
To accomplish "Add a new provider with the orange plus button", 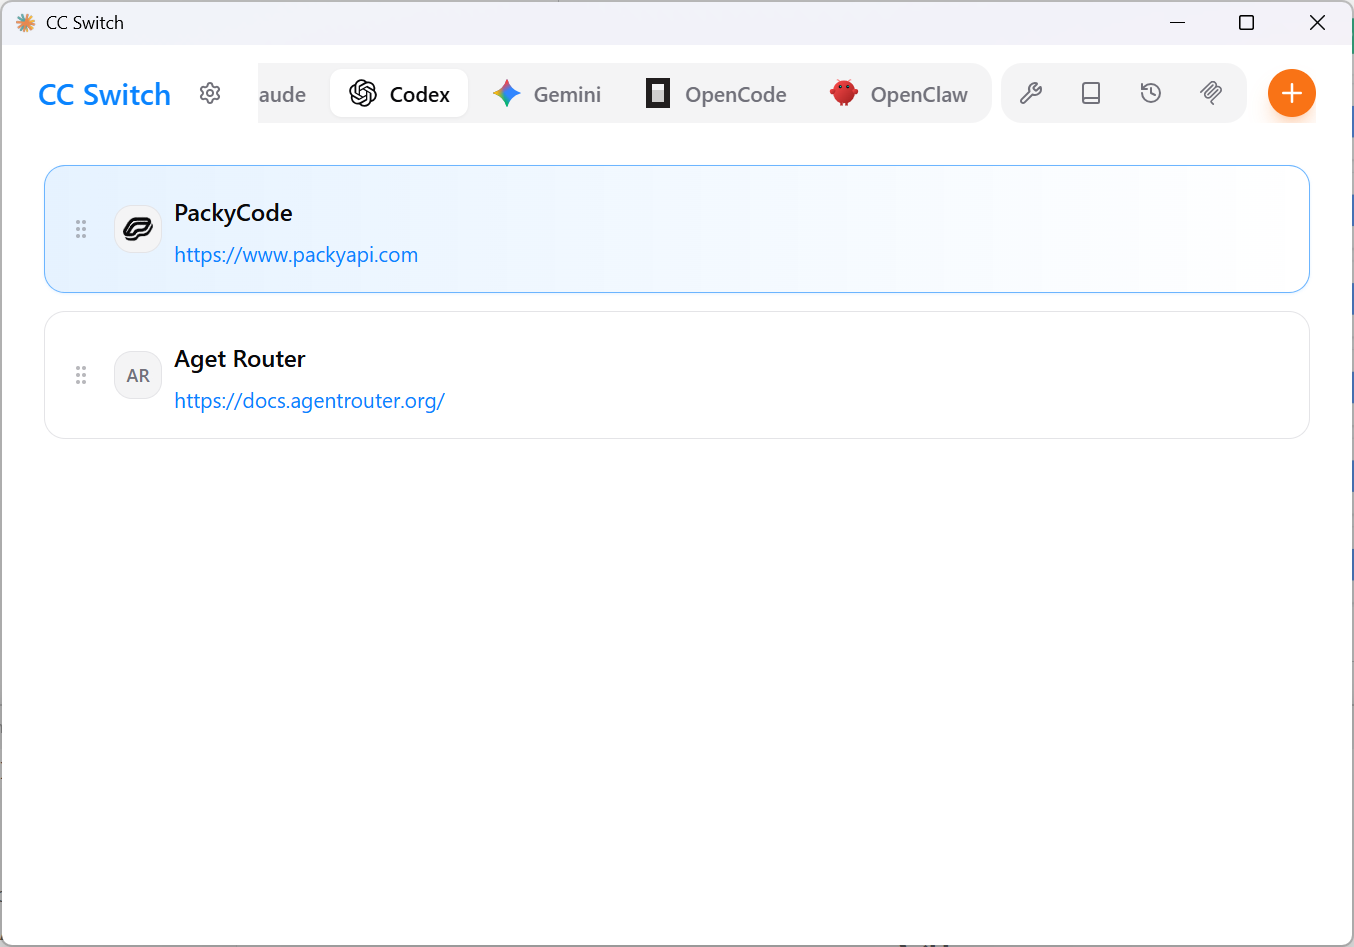I will tap(1292, 93).
